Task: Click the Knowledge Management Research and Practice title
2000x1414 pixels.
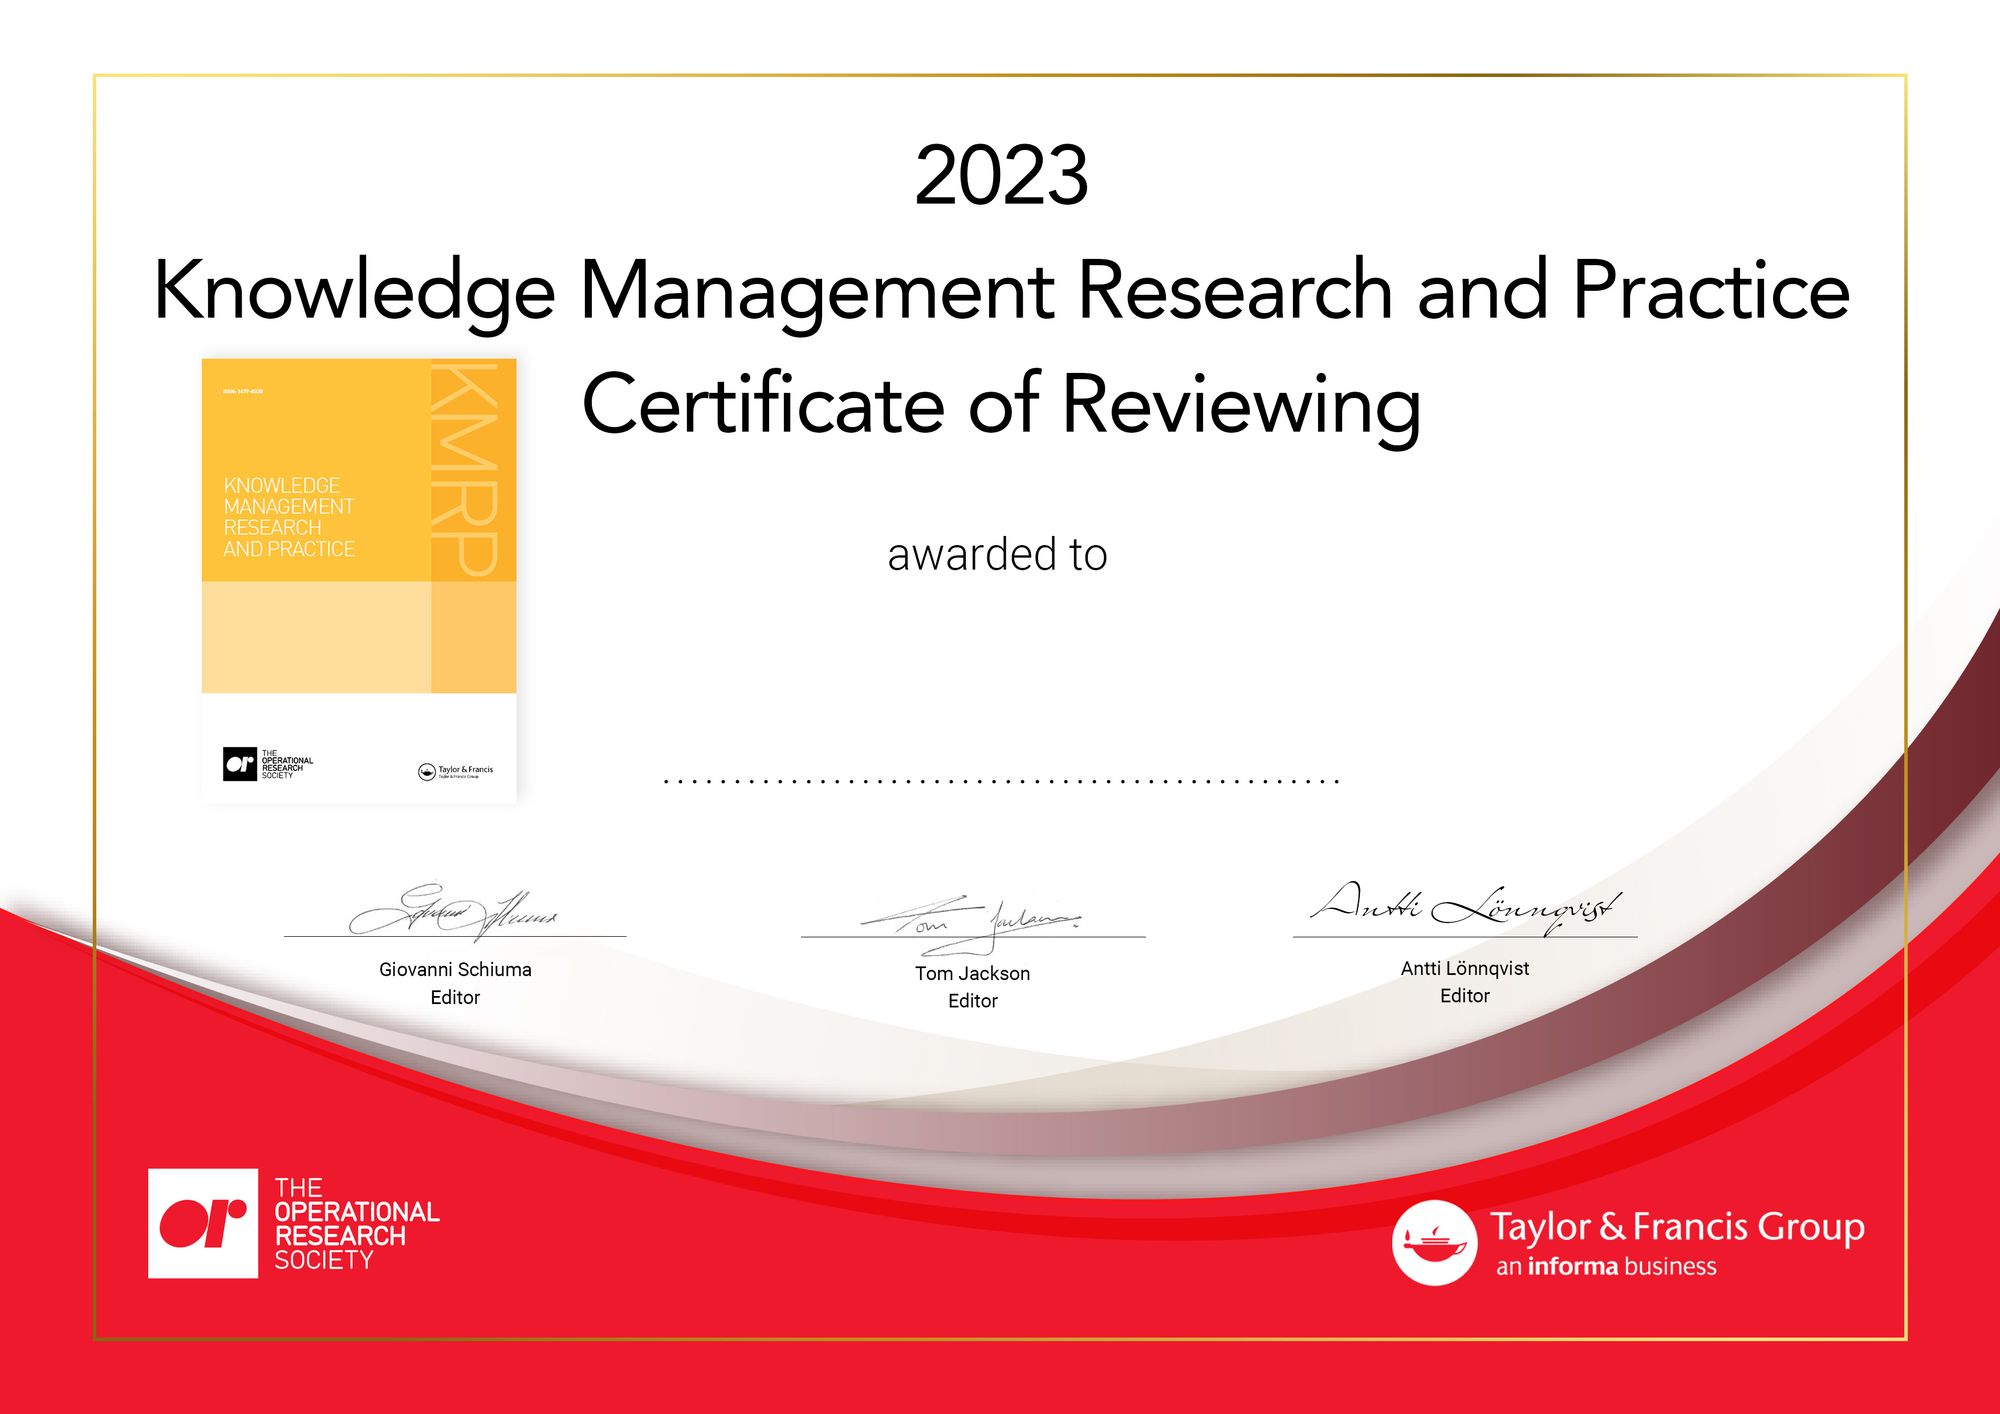Action: [1001, 292]
